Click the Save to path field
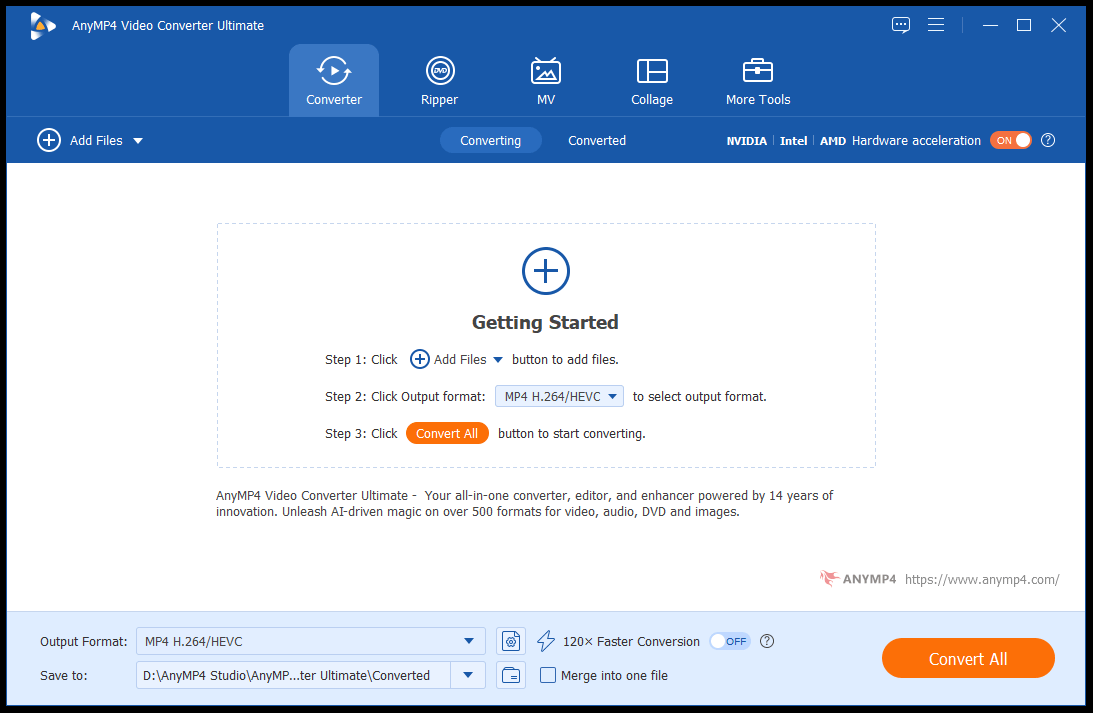Image resolution: width=1093 pixels, height=713 pixels. pyautogui.click(x=293, y=675)
